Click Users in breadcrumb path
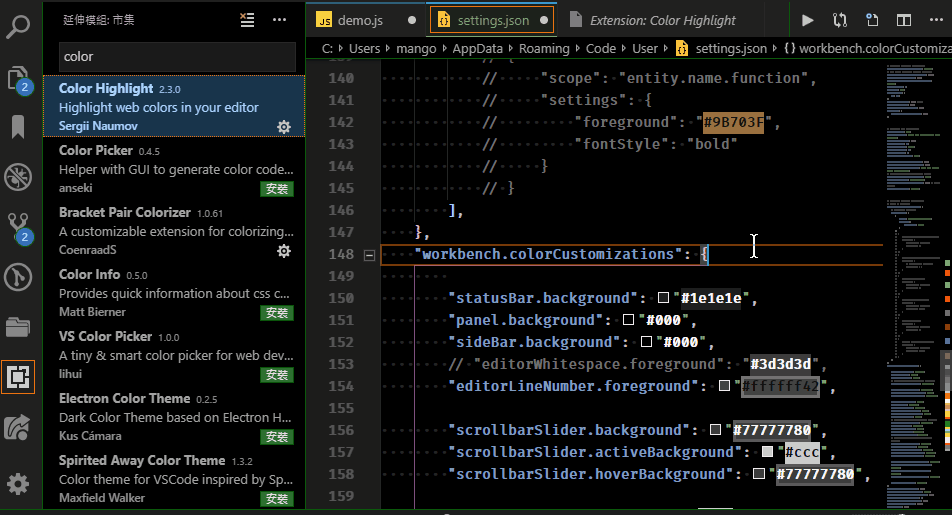This screenshot has height=515, width=952. 364,49
